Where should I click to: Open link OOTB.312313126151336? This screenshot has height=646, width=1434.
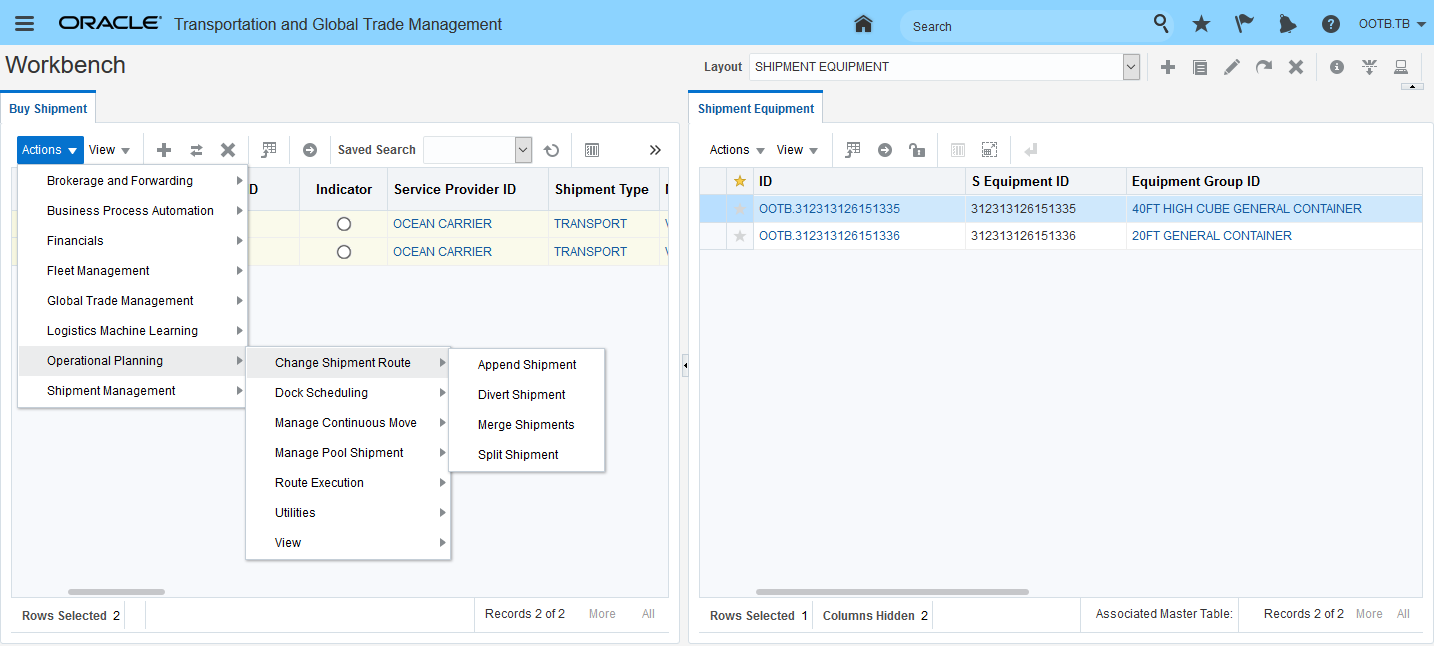tap(829, 236)
